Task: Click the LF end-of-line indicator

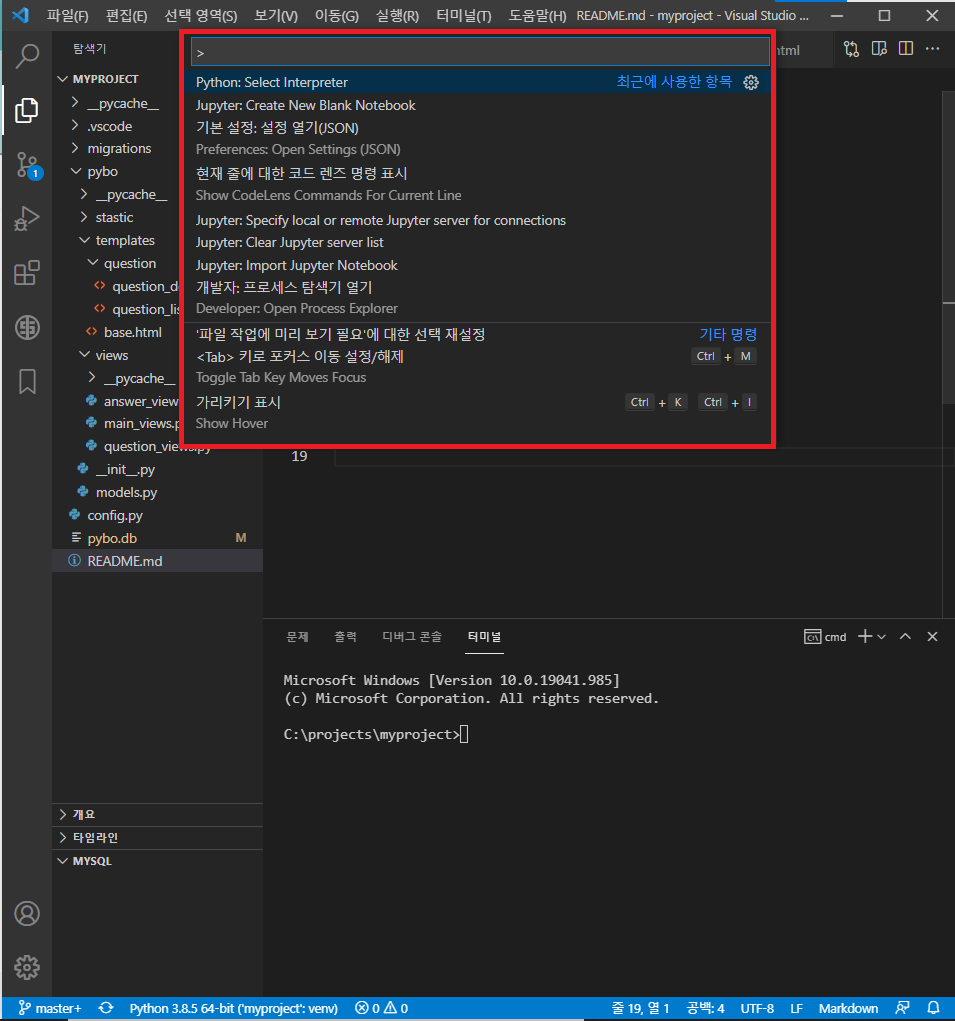Action: coord(796,1008)
